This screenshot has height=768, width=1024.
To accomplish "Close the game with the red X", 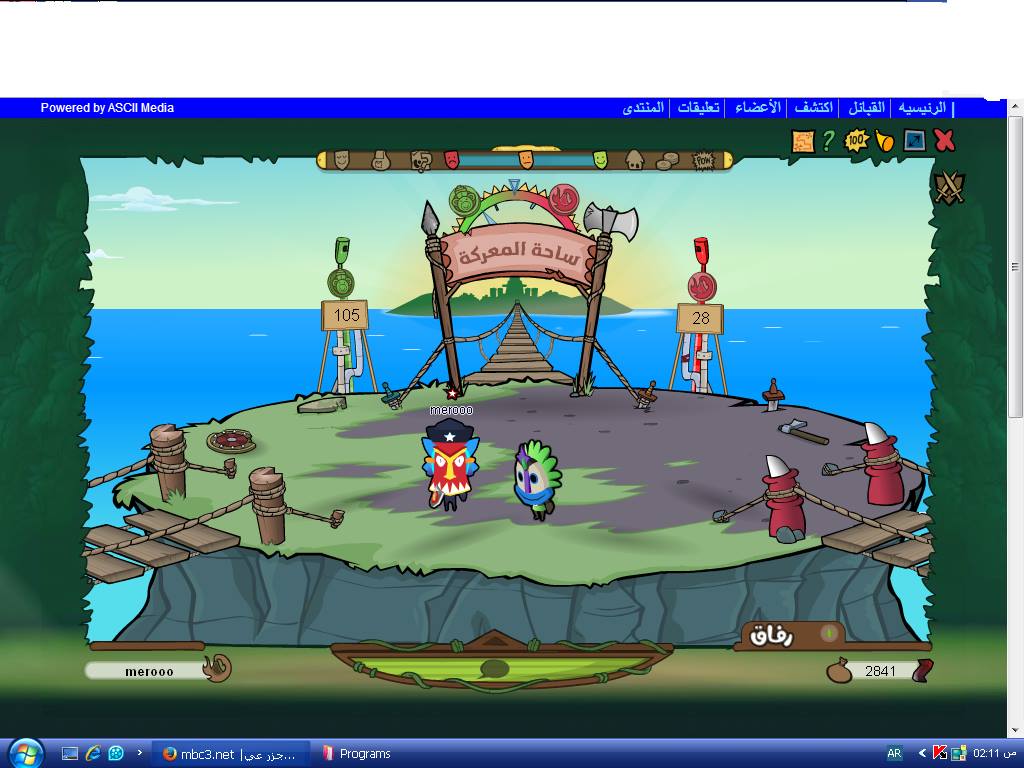I will (x=944, y=140).
